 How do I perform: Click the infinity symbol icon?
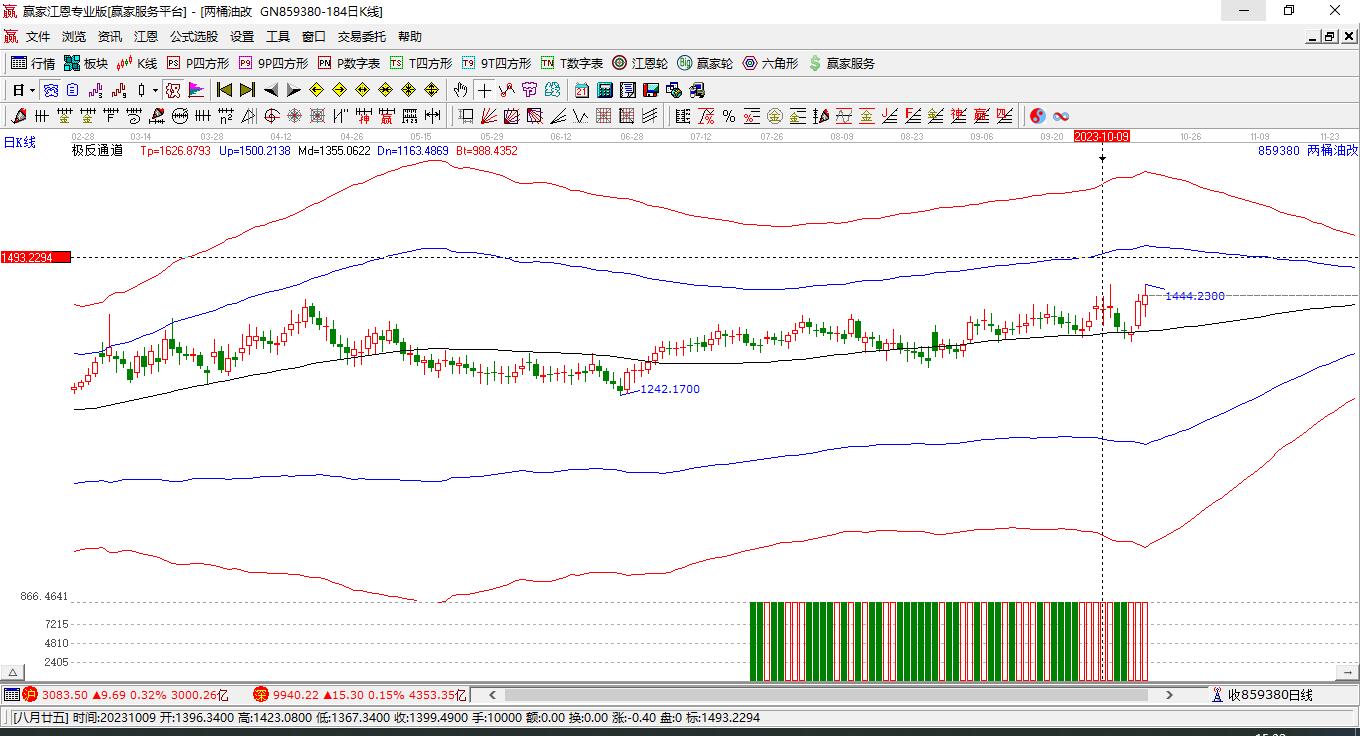tap(1061, 116)
